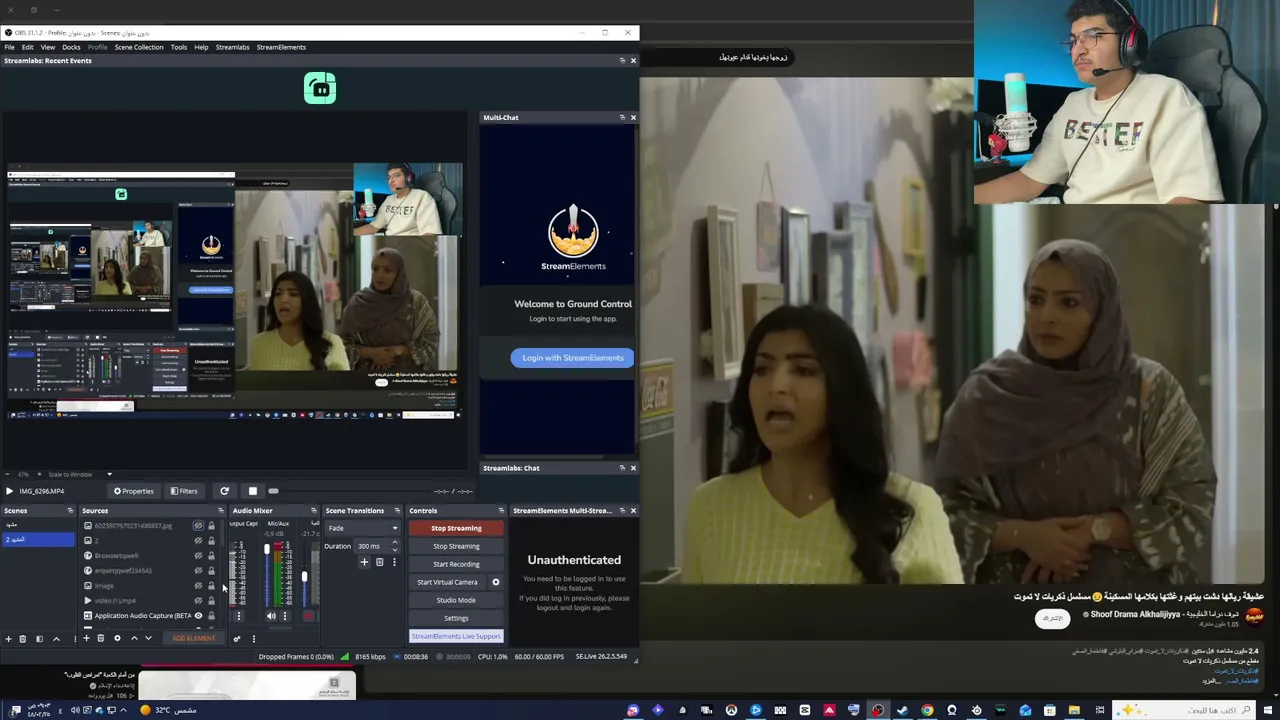Open the Edit menu in OBS
Image resolution: width=1280 pixels, height=720 pixels.
coord(27,47)
